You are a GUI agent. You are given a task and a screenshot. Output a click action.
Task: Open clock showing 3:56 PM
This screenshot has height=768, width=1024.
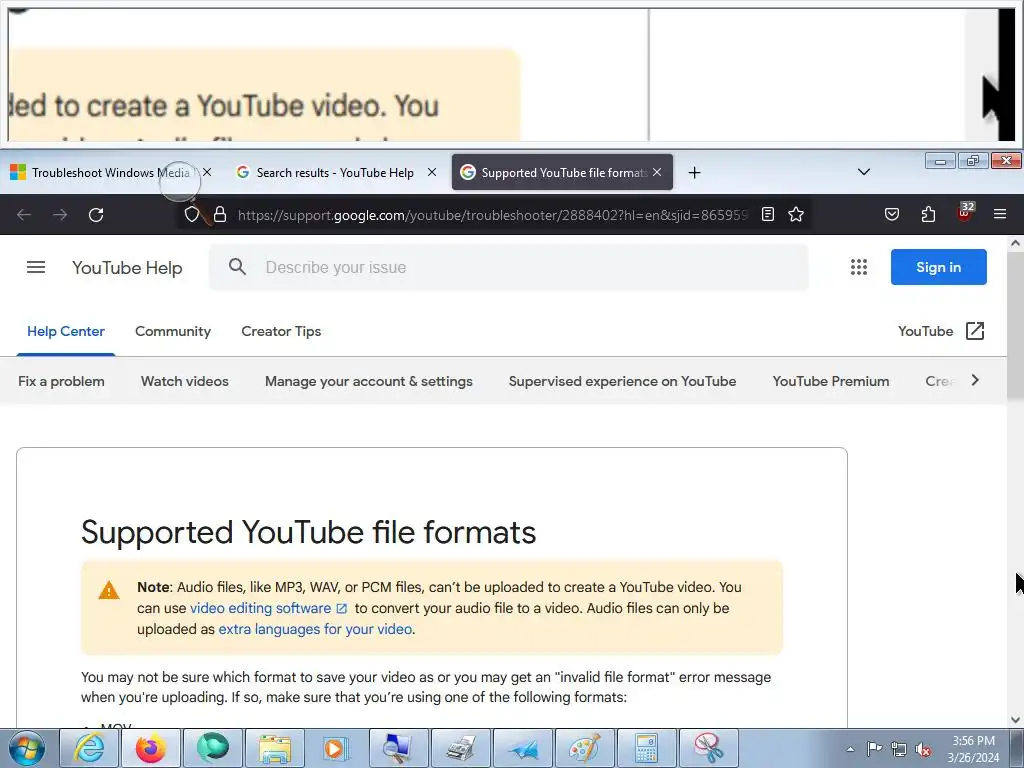[x=973, y=749]
